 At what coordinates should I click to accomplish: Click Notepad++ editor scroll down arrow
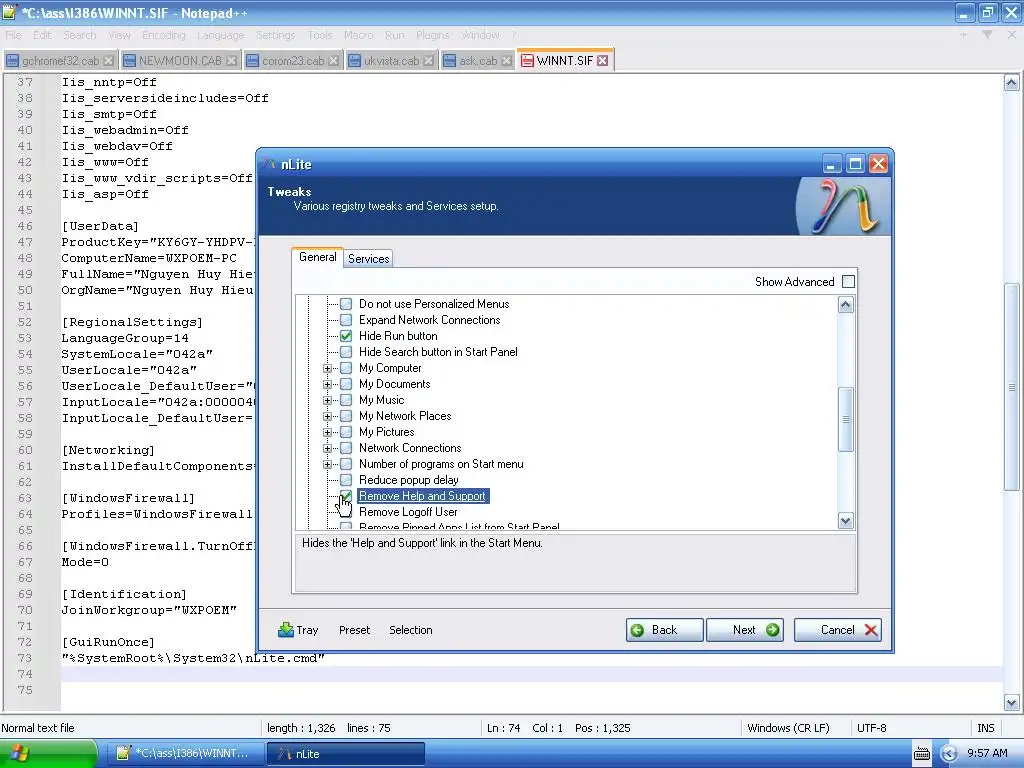pyautogui.click(x=1012, y=703)
